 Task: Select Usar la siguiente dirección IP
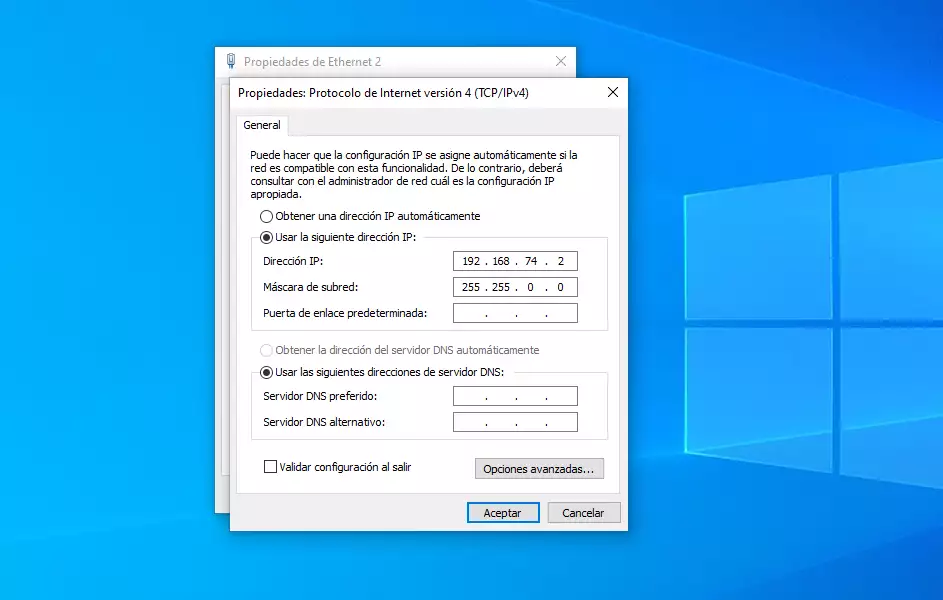pyautogui.click(x=266, y=237)
